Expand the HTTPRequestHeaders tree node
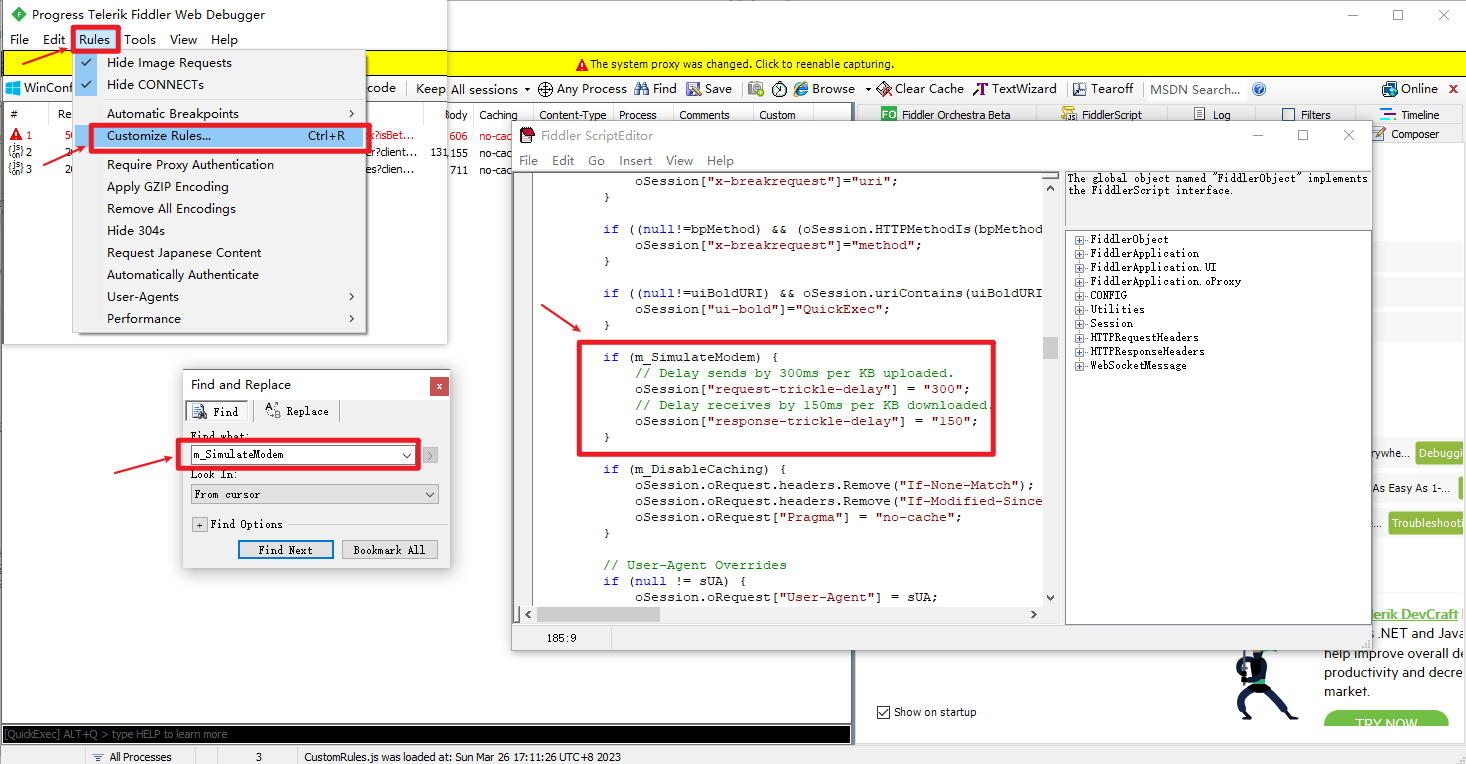This screenshot has height=764, width=1466. (x=1081, y=338)
